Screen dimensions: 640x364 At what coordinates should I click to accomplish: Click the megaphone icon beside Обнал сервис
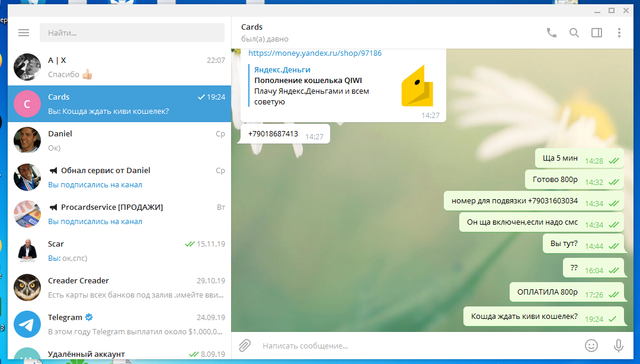[x=53, y=171]
